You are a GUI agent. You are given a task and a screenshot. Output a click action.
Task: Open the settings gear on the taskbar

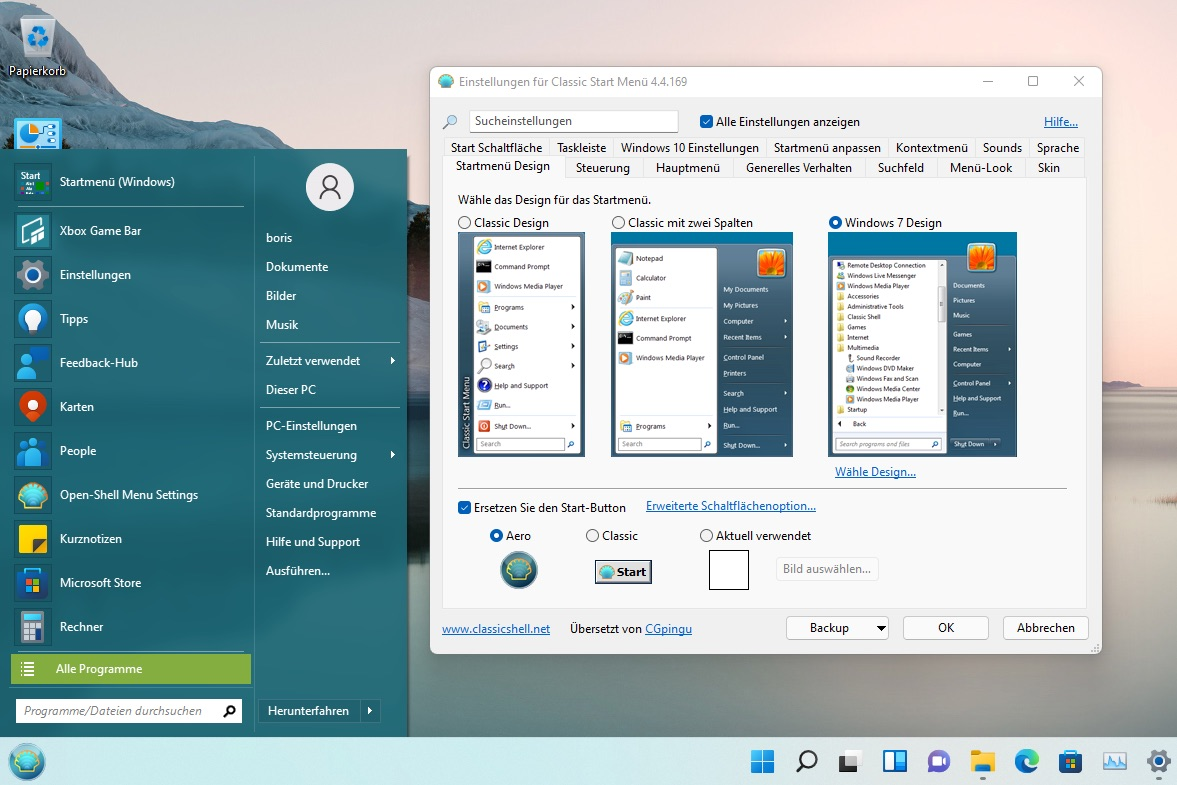(x=1158, y=762)
